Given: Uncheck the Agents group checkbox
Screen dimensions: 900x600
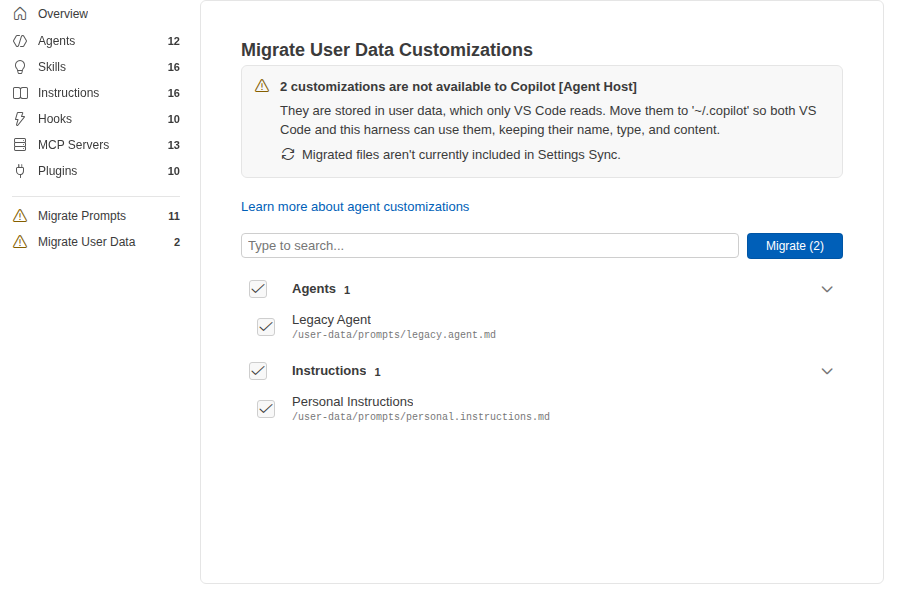Looking at the screenshot, I should pyautogui.click(x=258, y=289).
